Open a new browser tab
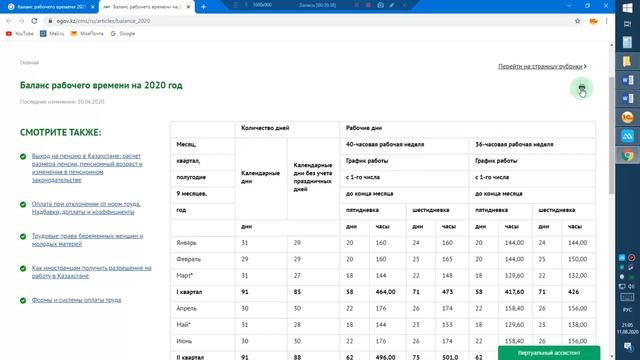 (203, 7)
